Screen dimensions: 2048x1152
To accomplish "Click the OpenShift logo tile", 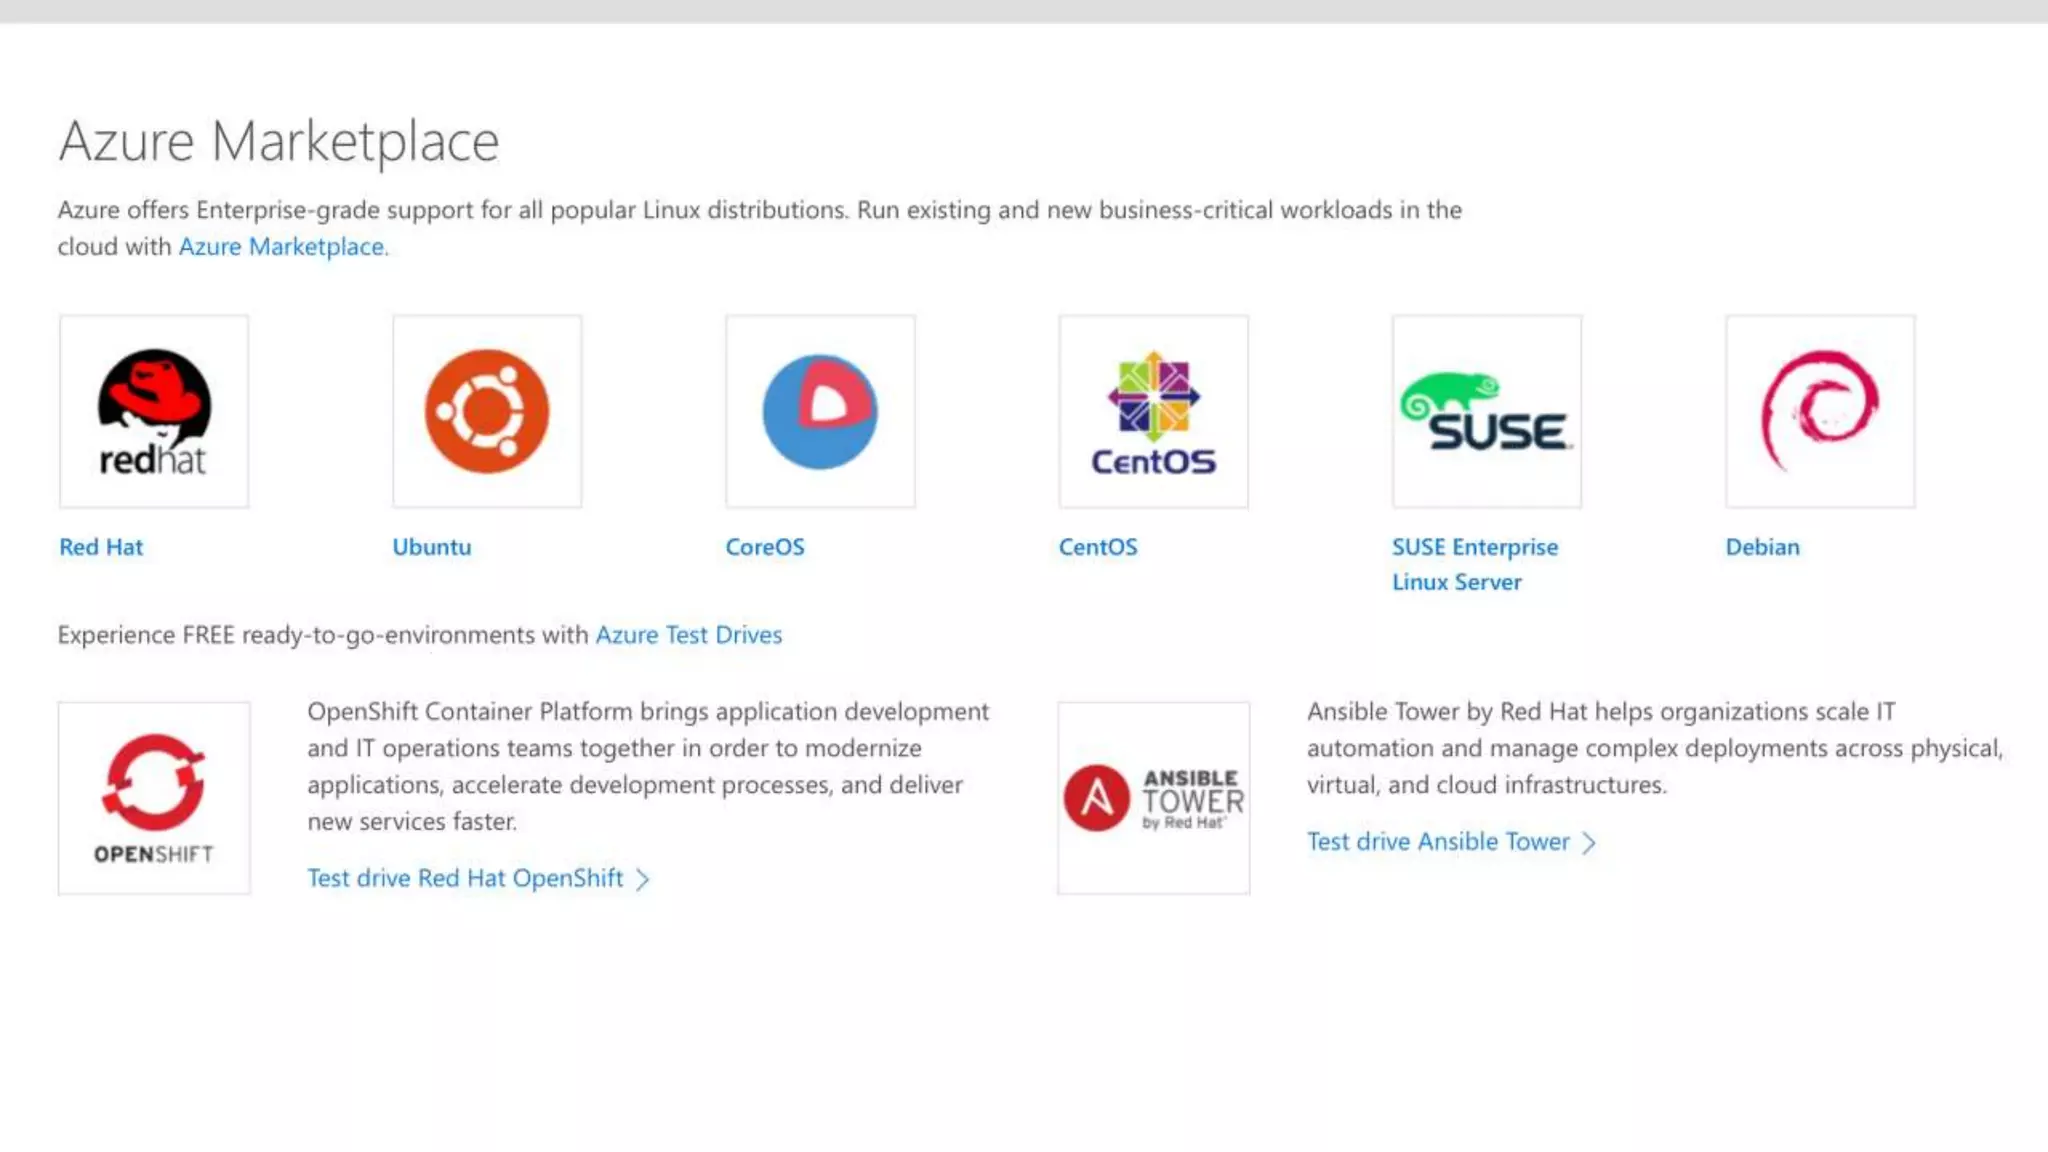I will (x=154, y=797).
